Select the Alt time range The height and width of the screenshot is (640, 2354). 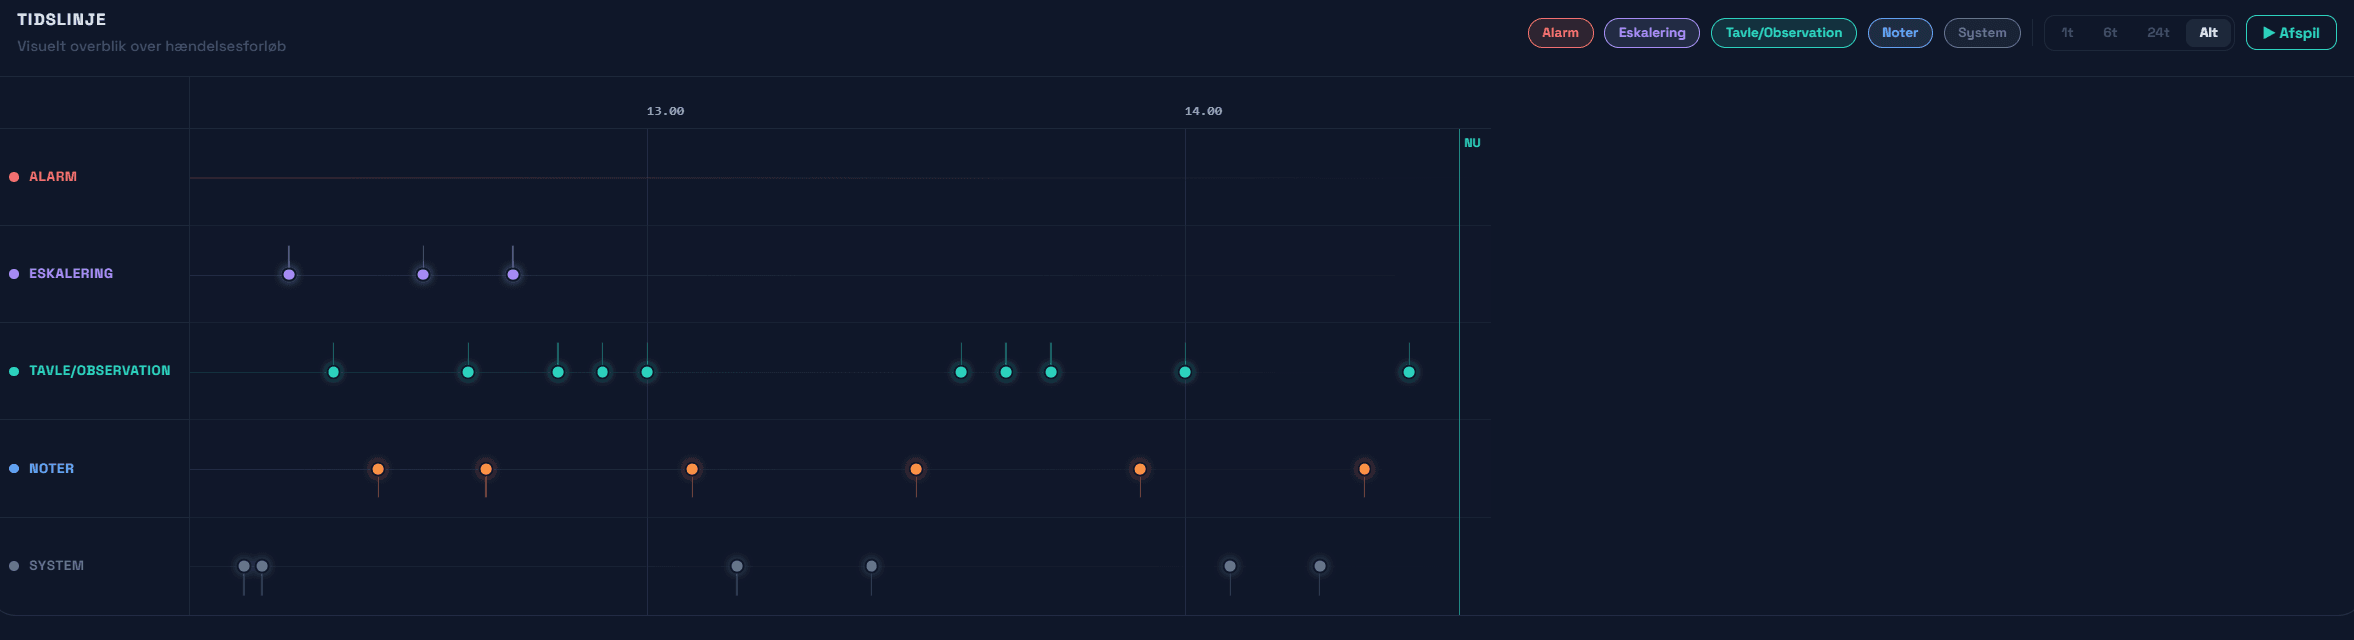coord(2208,33)
